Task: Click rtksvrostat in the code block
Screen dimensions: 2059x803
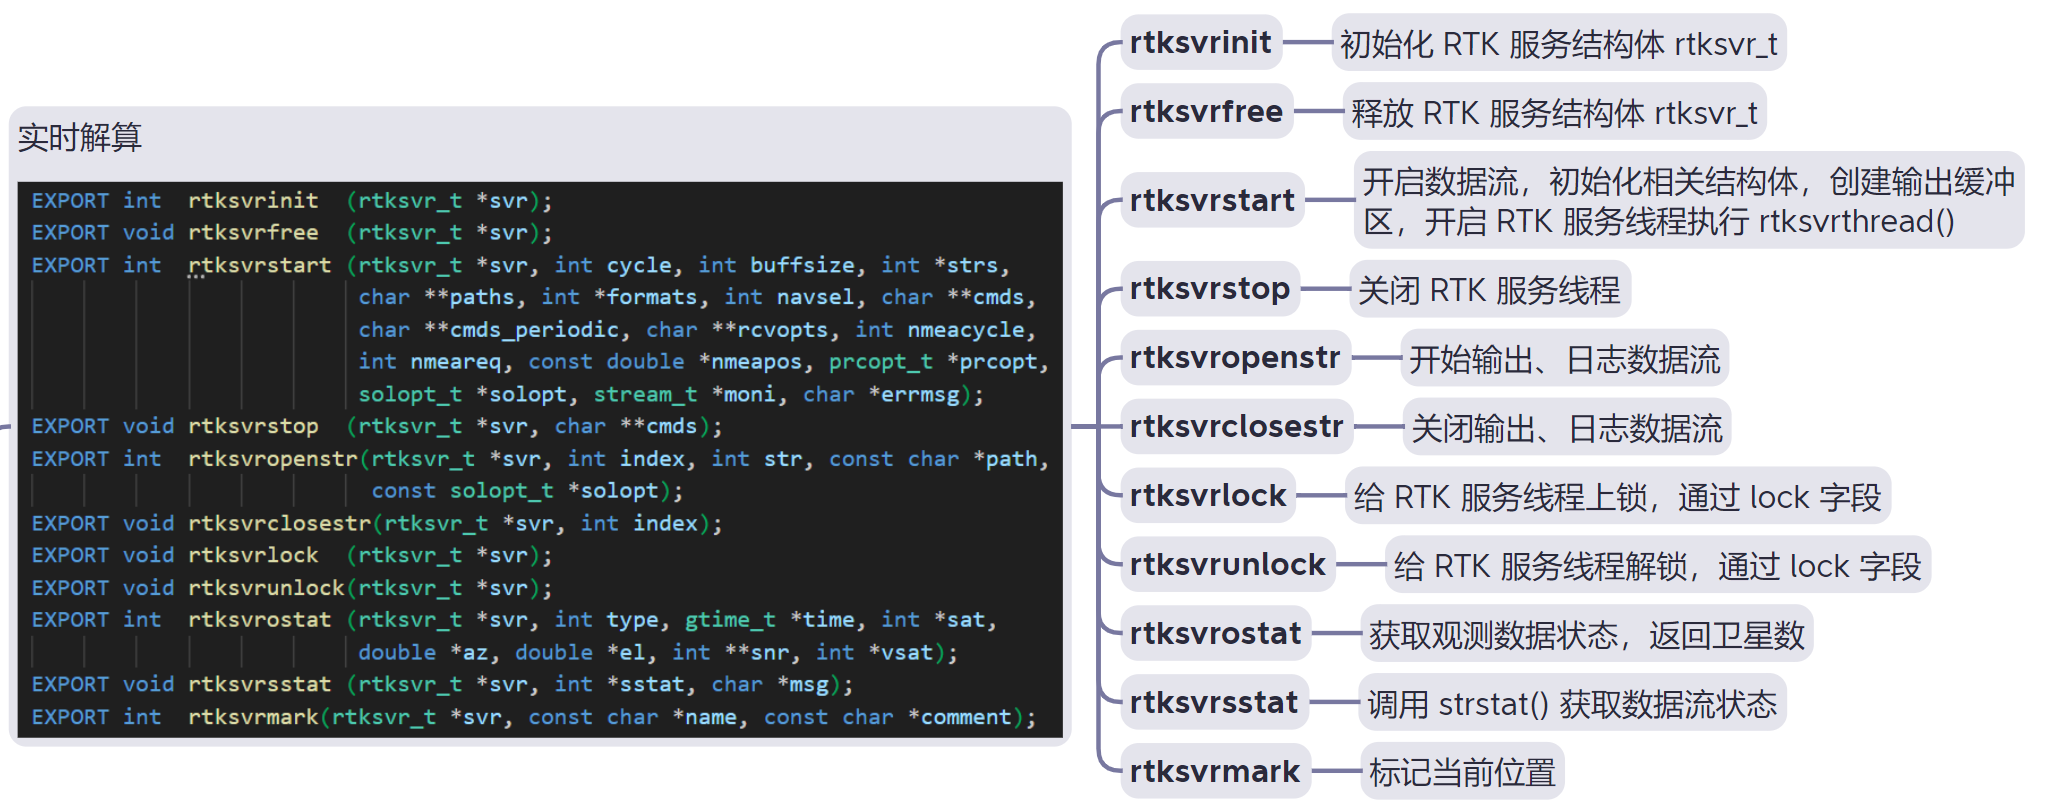Action: point(259,620)
